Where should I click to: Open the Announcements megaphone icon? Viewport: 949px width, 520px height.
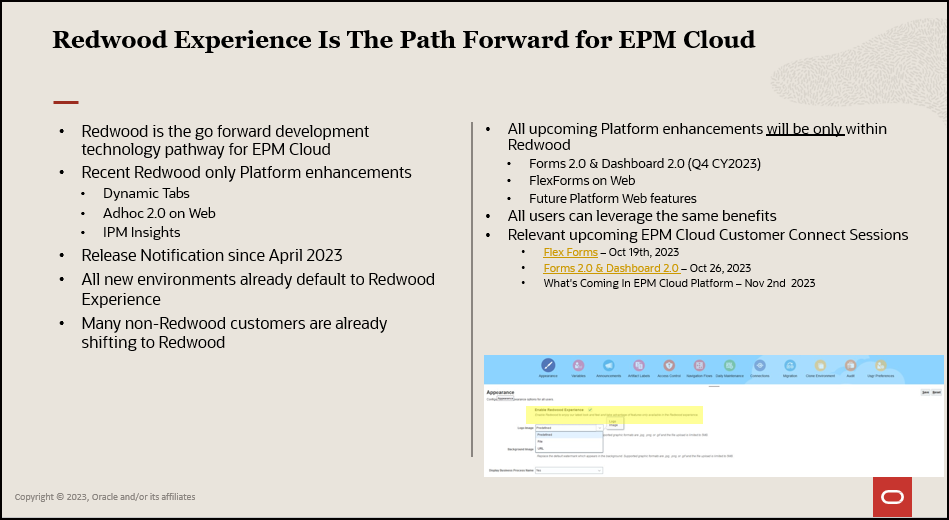click(x=609, y=365)
